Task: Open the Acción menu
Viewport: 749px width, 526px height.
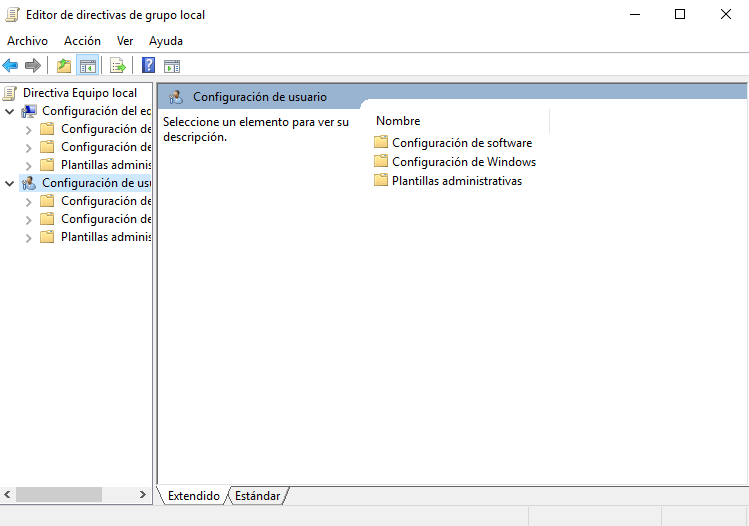Action: click(x=82, y=41)
